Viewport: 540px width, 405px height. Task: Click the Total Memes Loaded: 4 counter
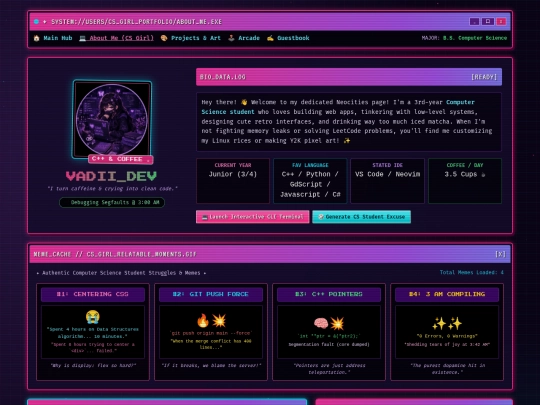click(x=471, y=272)
